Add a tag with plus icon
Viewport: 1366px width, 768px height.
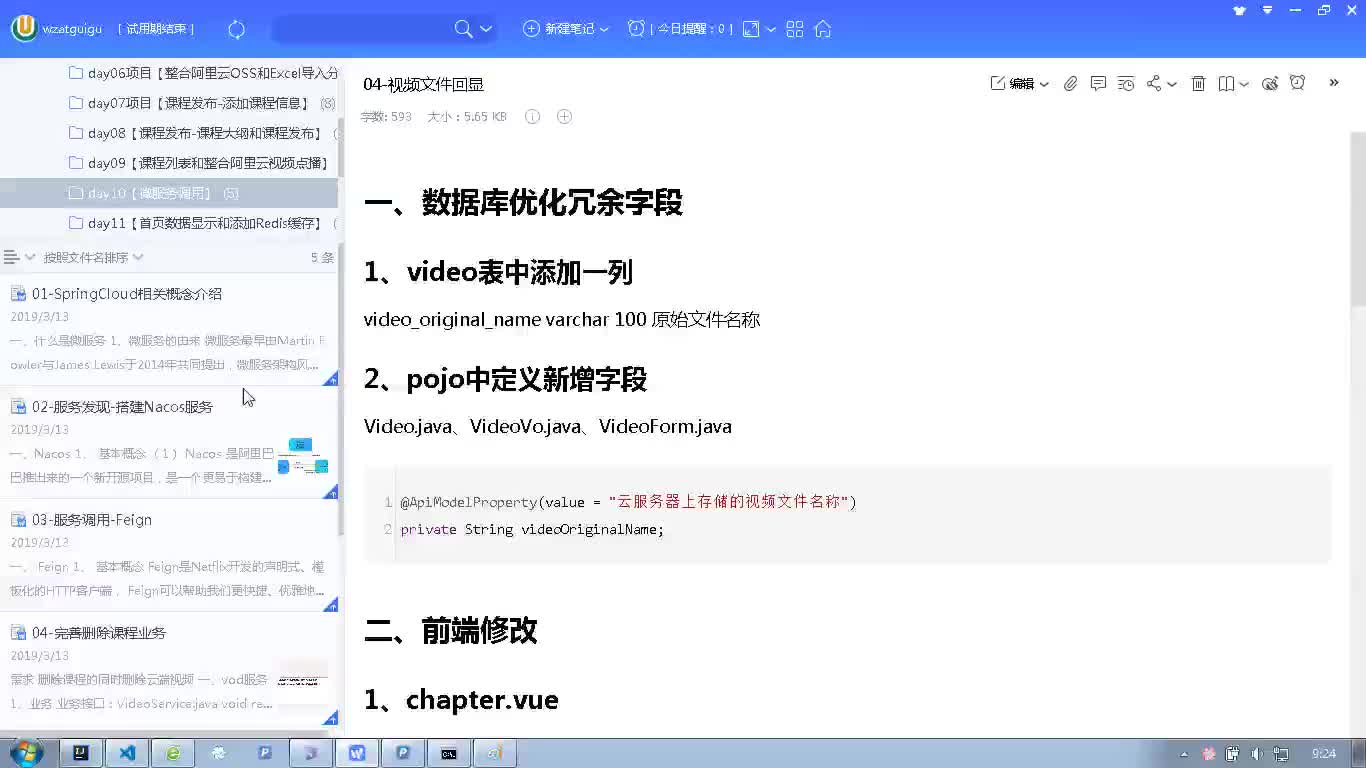tap(564, 116)
